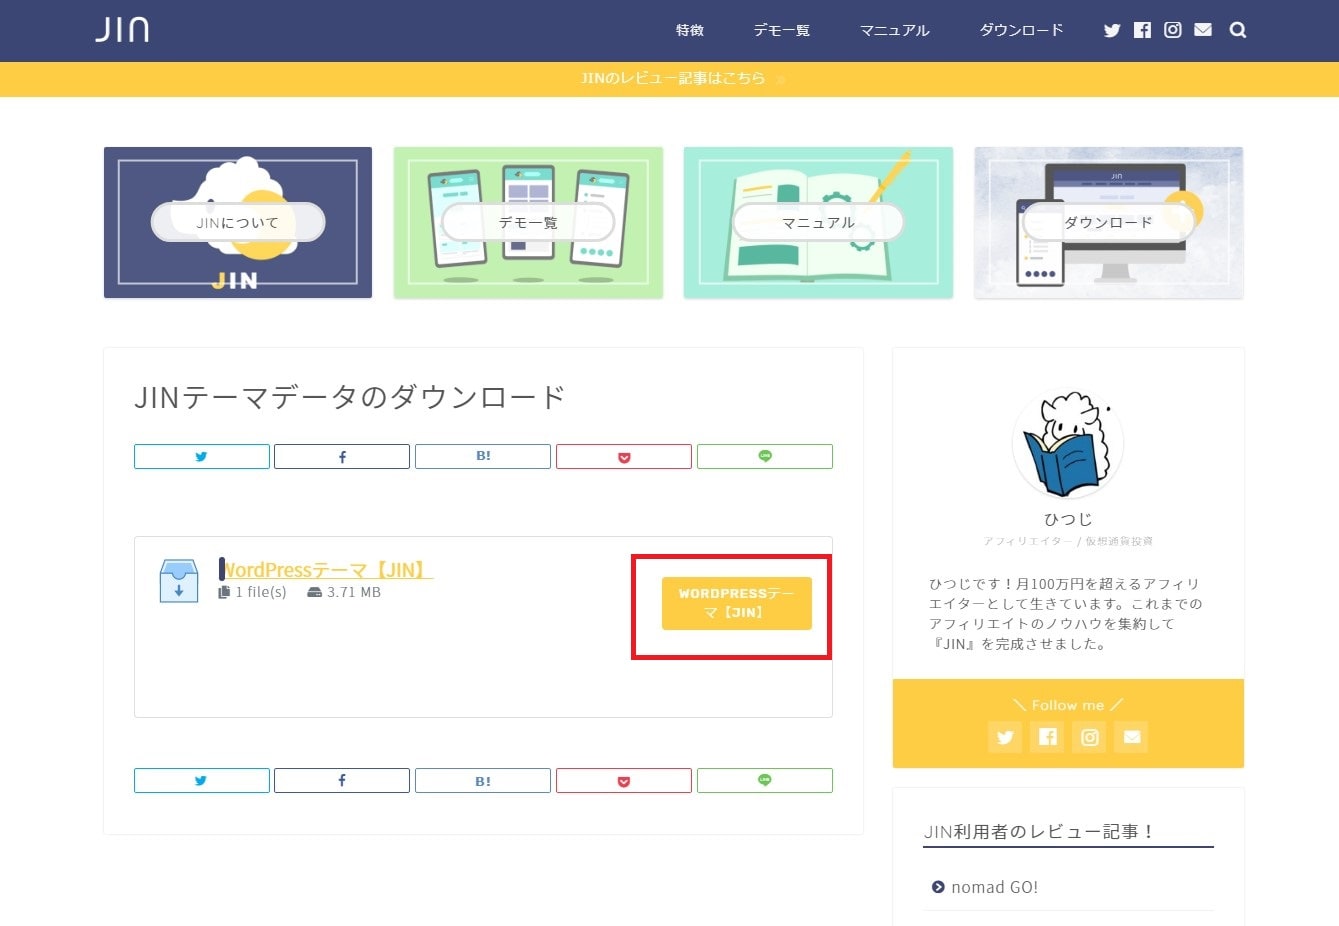Click yellow WORDPRESSテーマ【JIN】 download button

[x=737, y=603]
